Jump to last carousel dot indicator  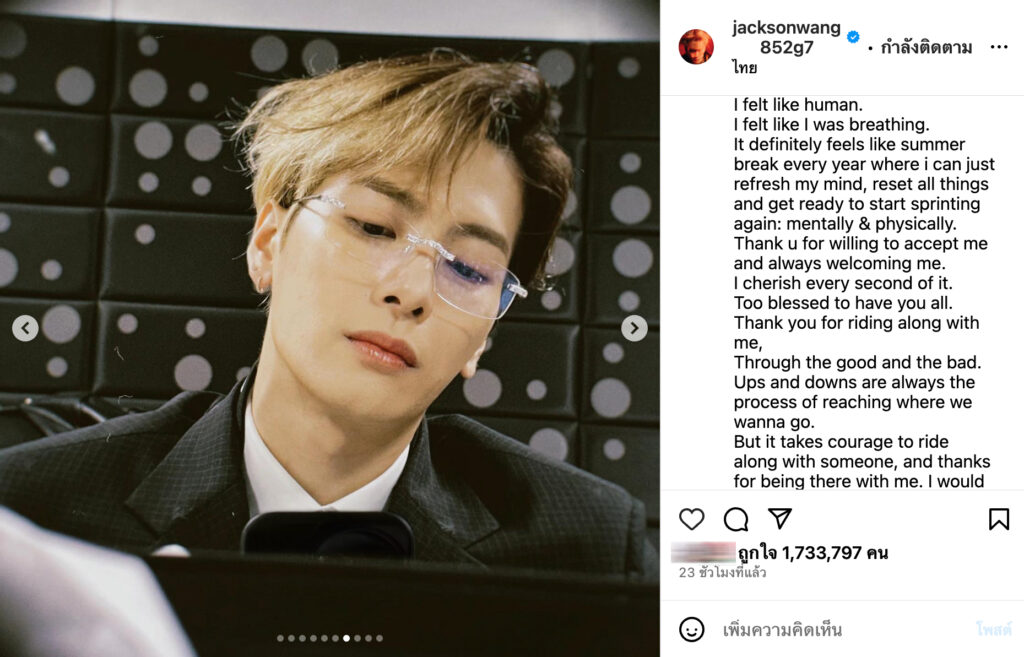click(x=379, y=638)
